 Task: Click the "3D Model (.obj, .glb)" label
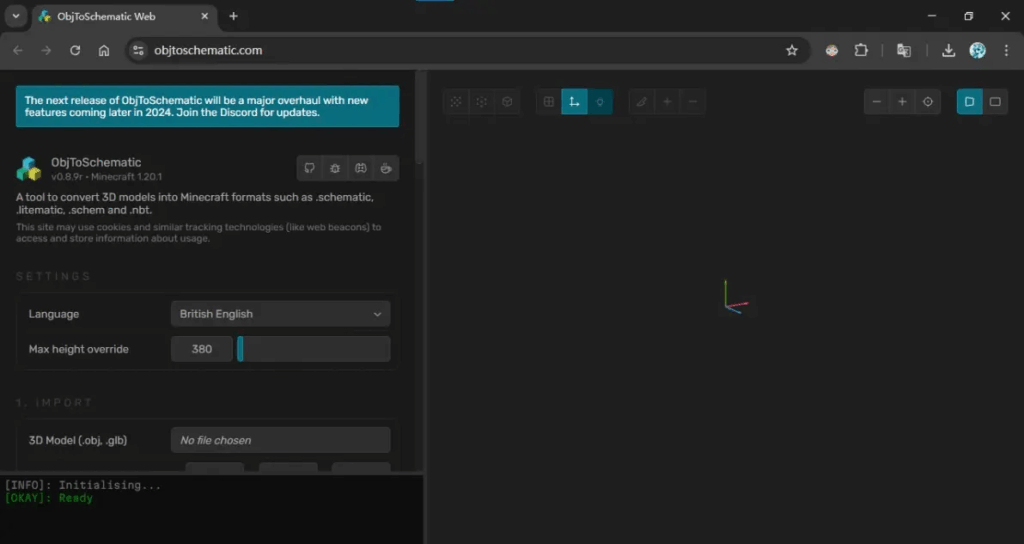tap(78, 440)
